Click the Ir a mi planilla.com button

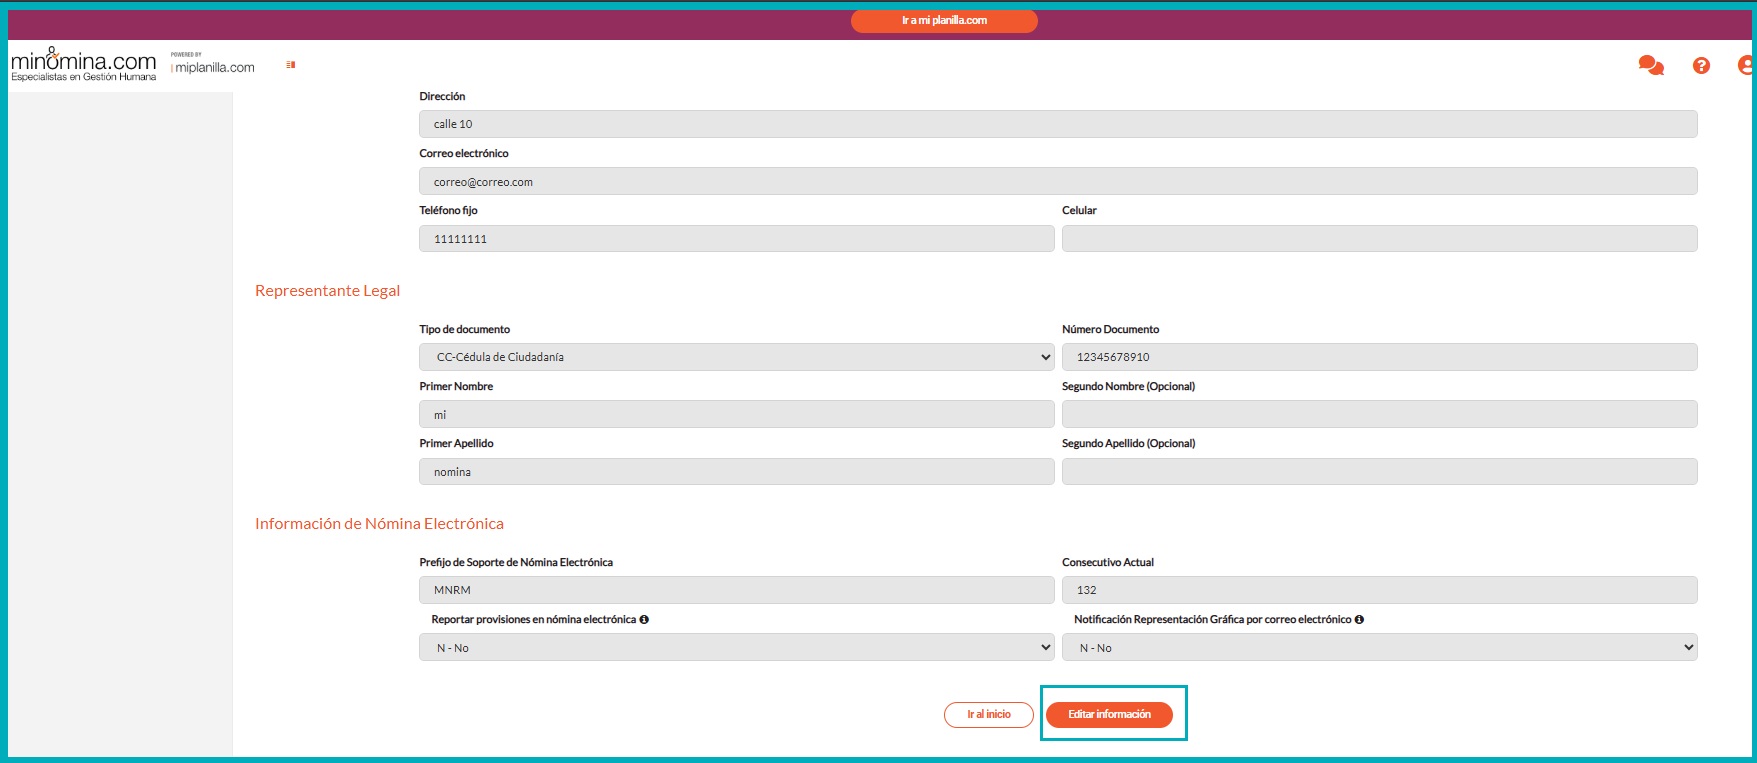pyautogui.click(x=944, y=20)
